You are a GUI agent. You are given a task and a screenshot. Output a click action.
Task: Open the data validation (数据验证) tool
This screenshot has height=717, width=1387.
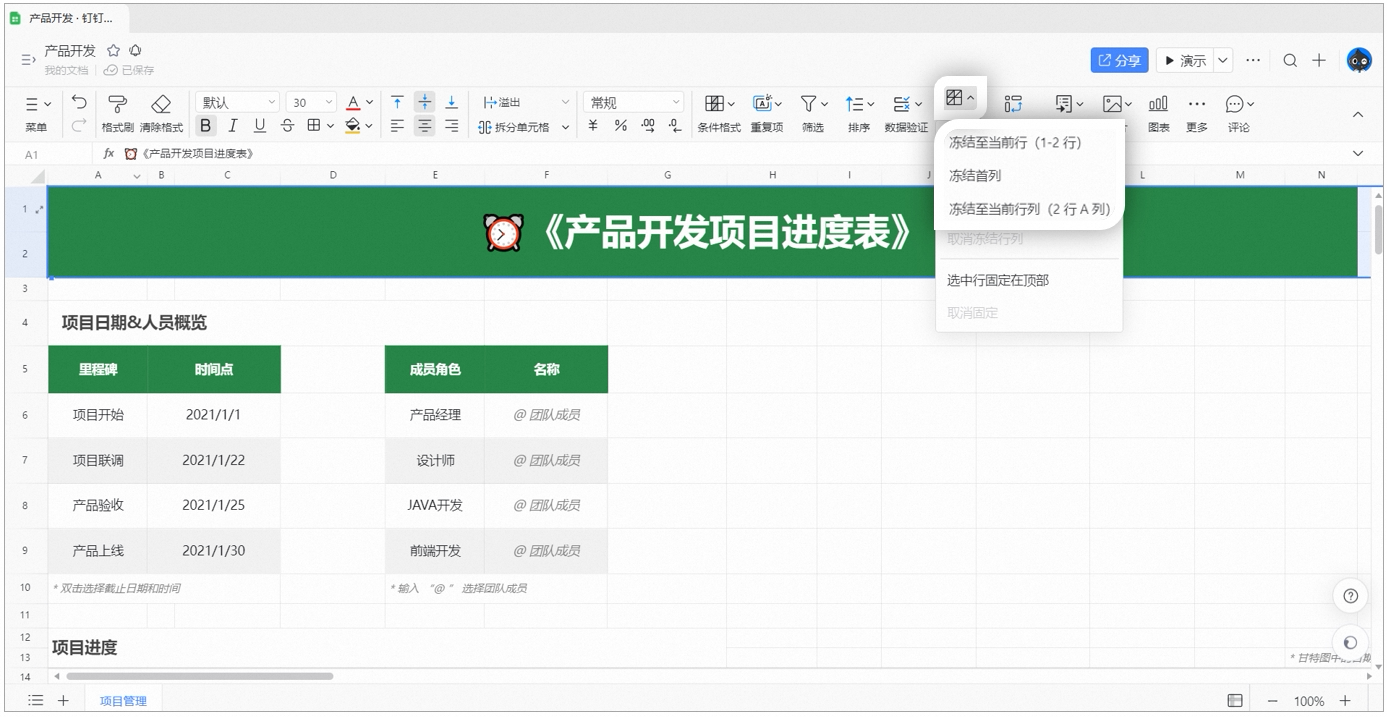point(907,103)
